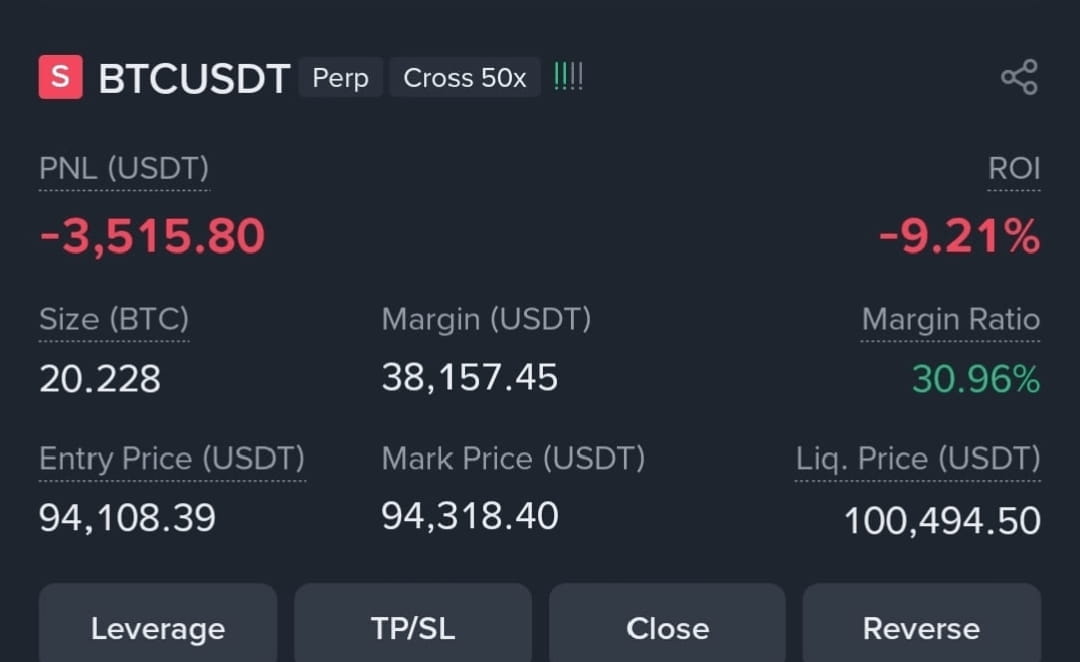Viewport: 1080px width, 662px height.
Task: Reverse the BTCUSDT position
Action: [922, 623]
